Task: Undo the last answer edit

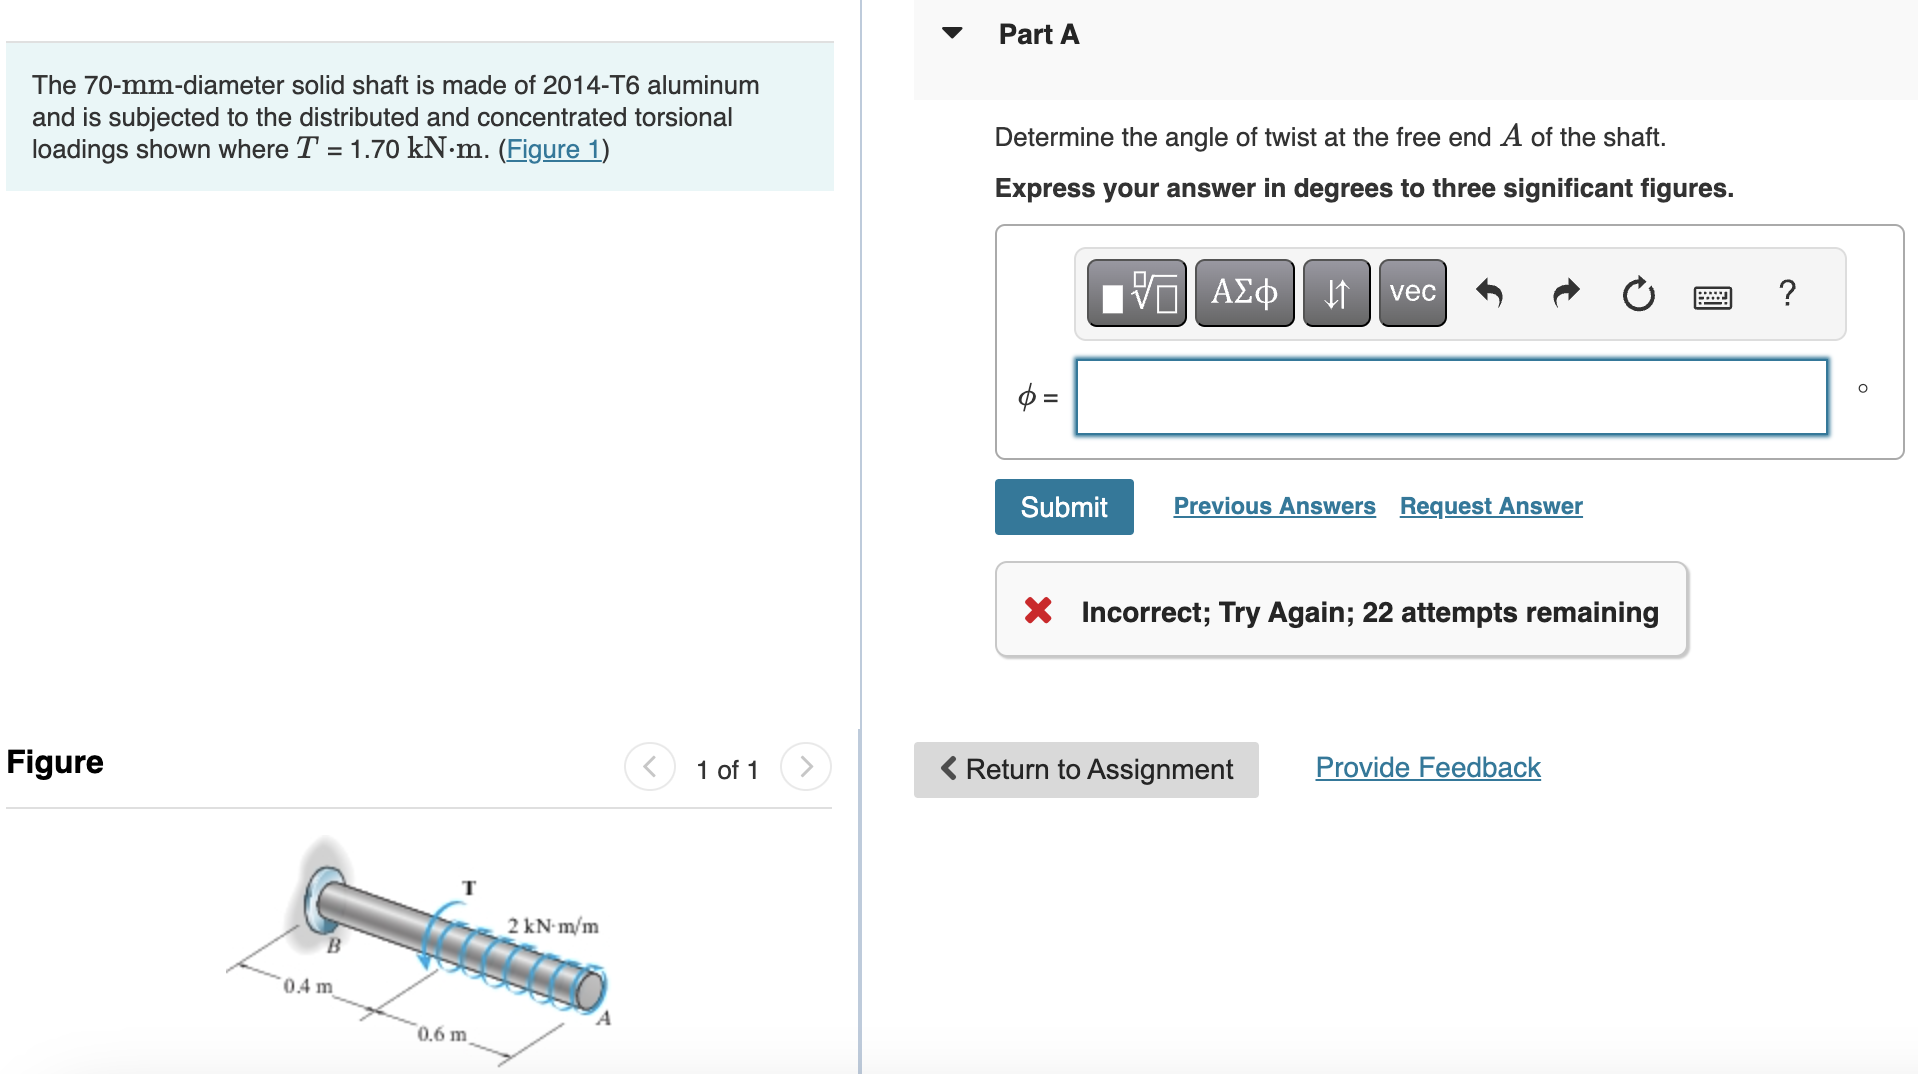Action: pos(1489,293)
